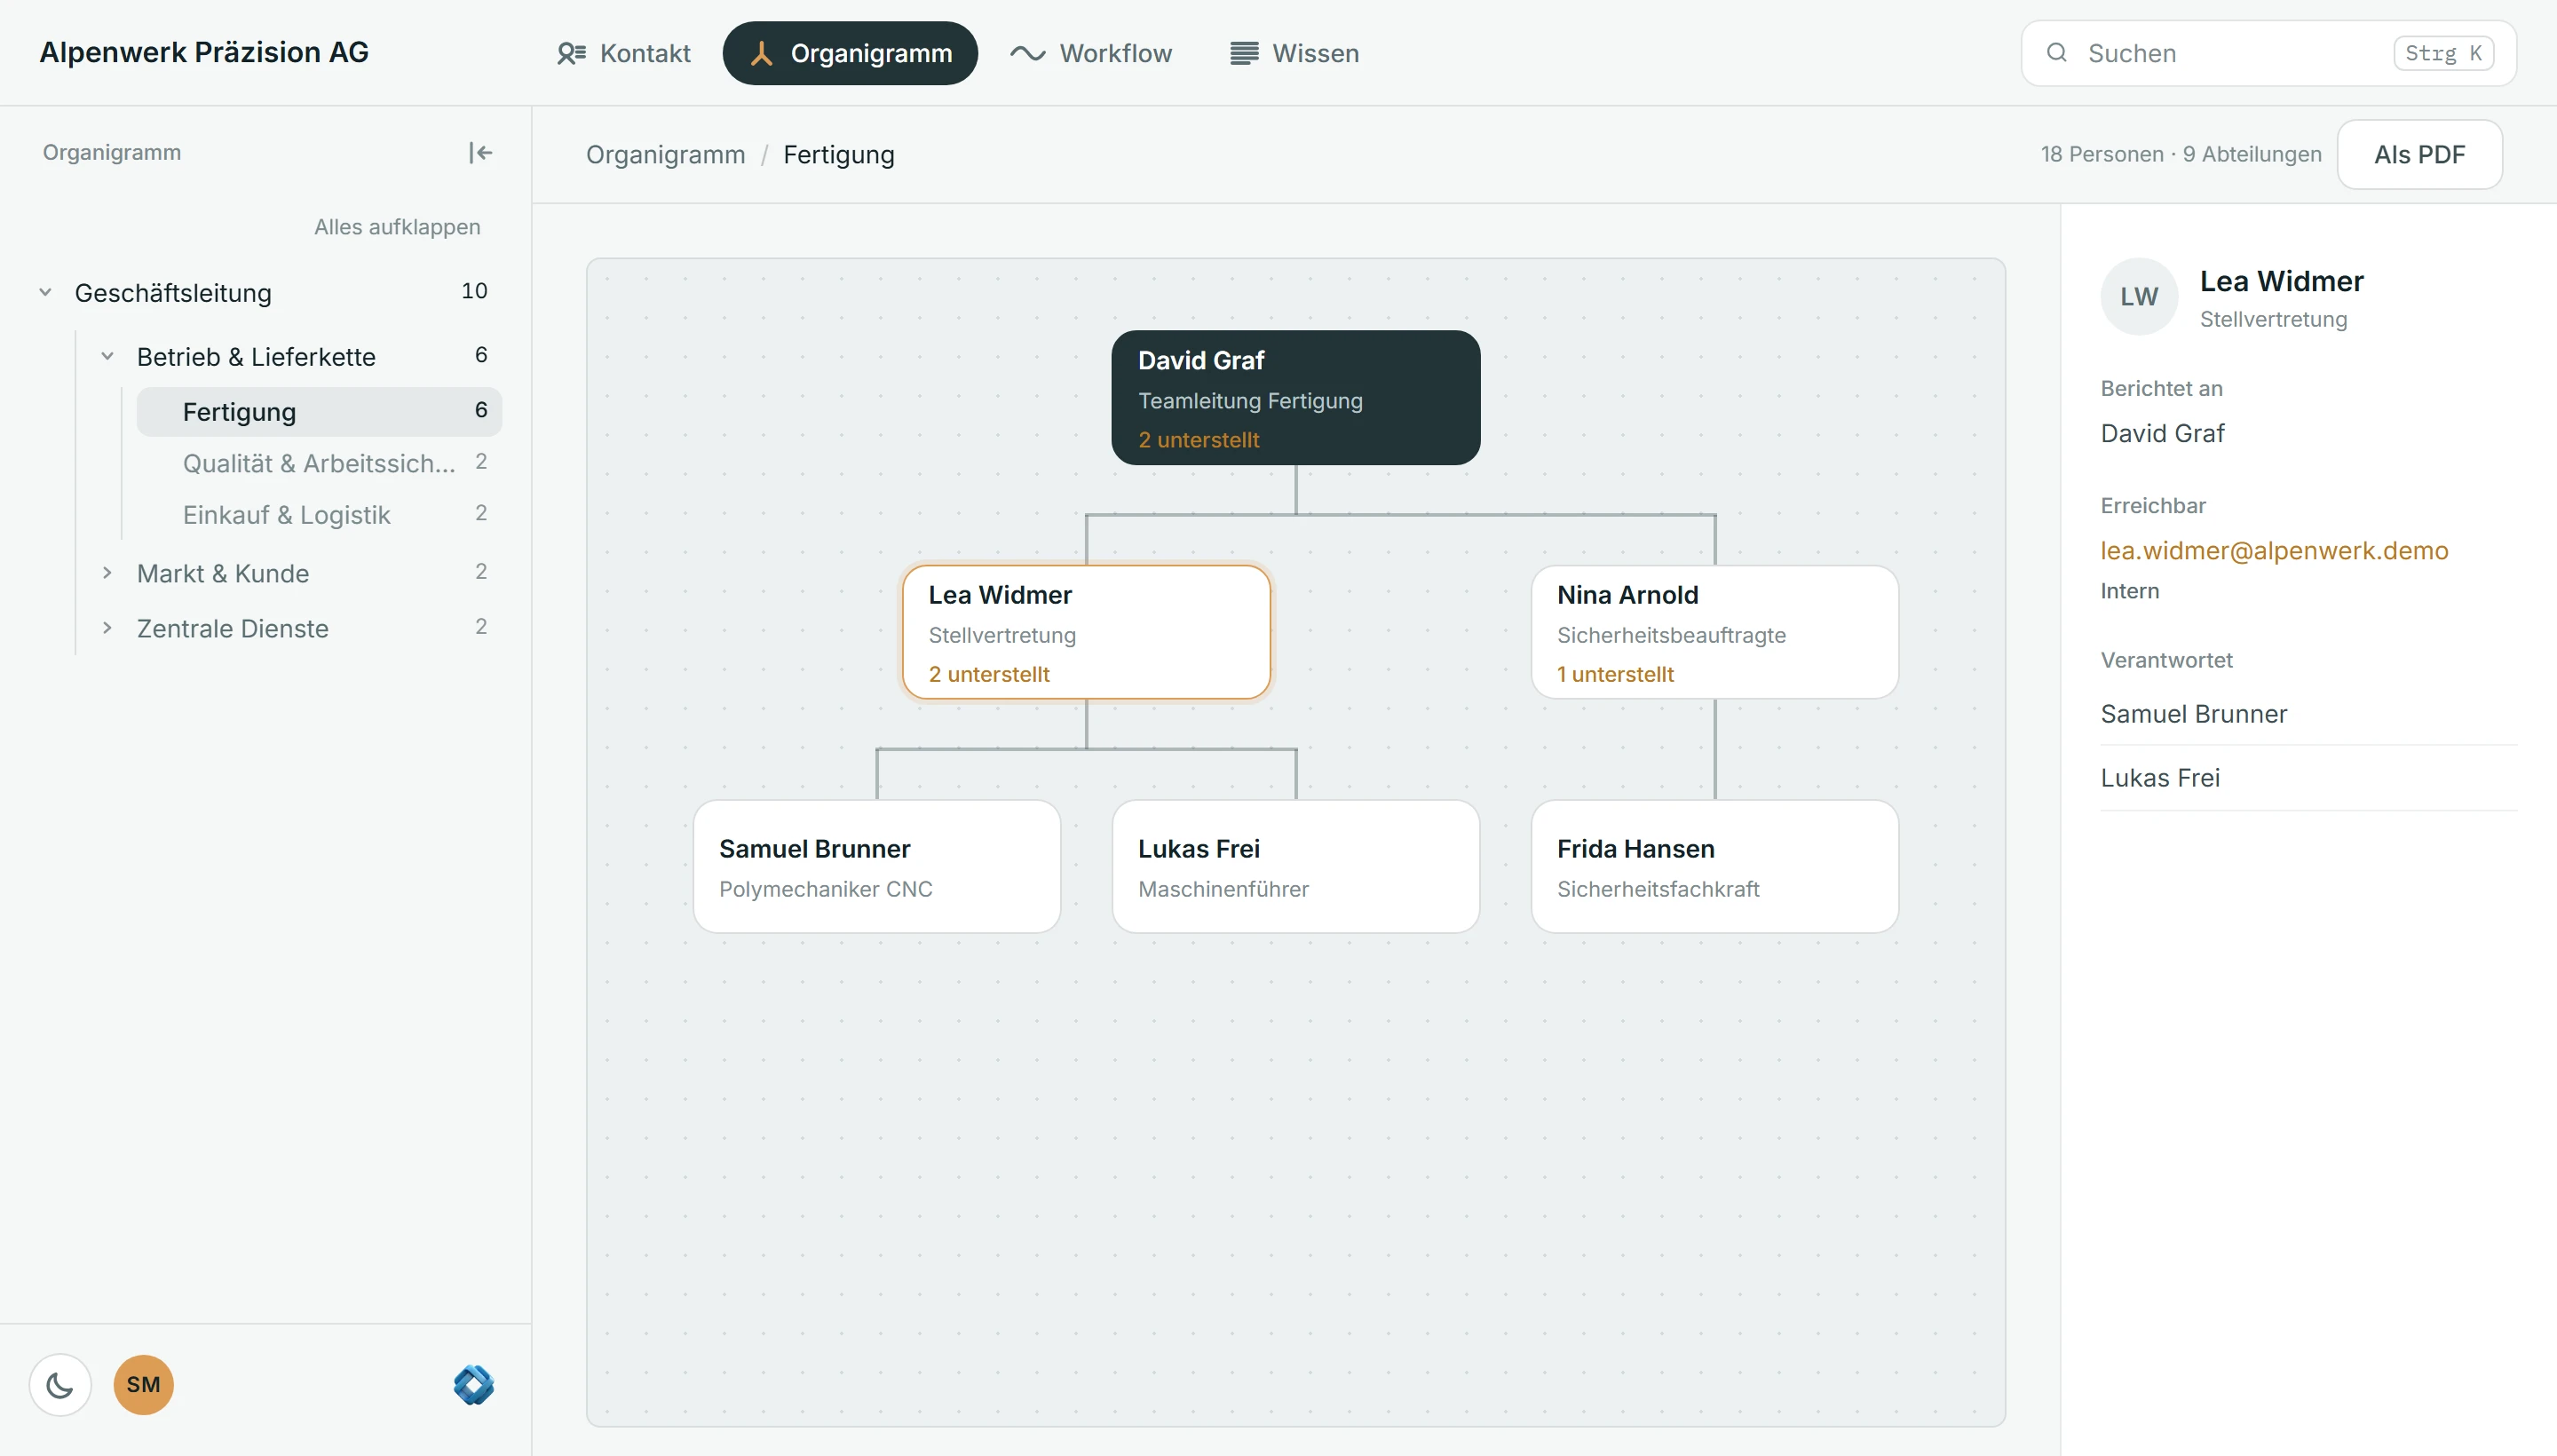The width and height of the screenshot is (2557, 1456).
Task: Expand the Markt & Kunde node
Action: [107, 573]
